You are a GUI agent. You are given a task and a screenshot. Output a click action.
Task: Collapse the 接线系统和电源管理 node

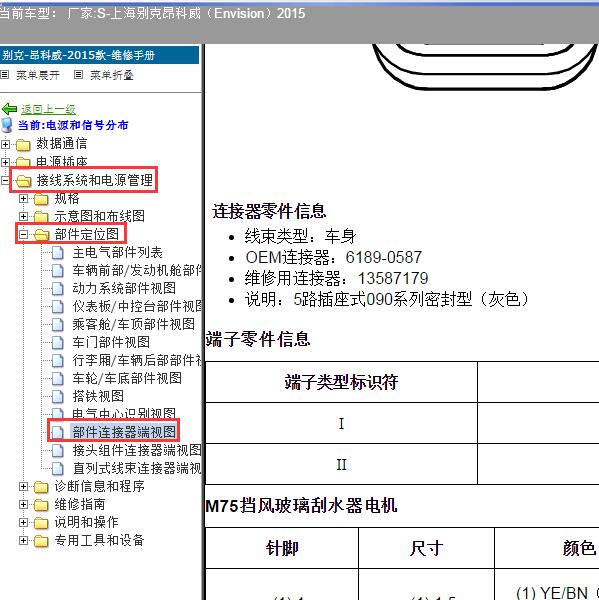click(x=5, y=180)
